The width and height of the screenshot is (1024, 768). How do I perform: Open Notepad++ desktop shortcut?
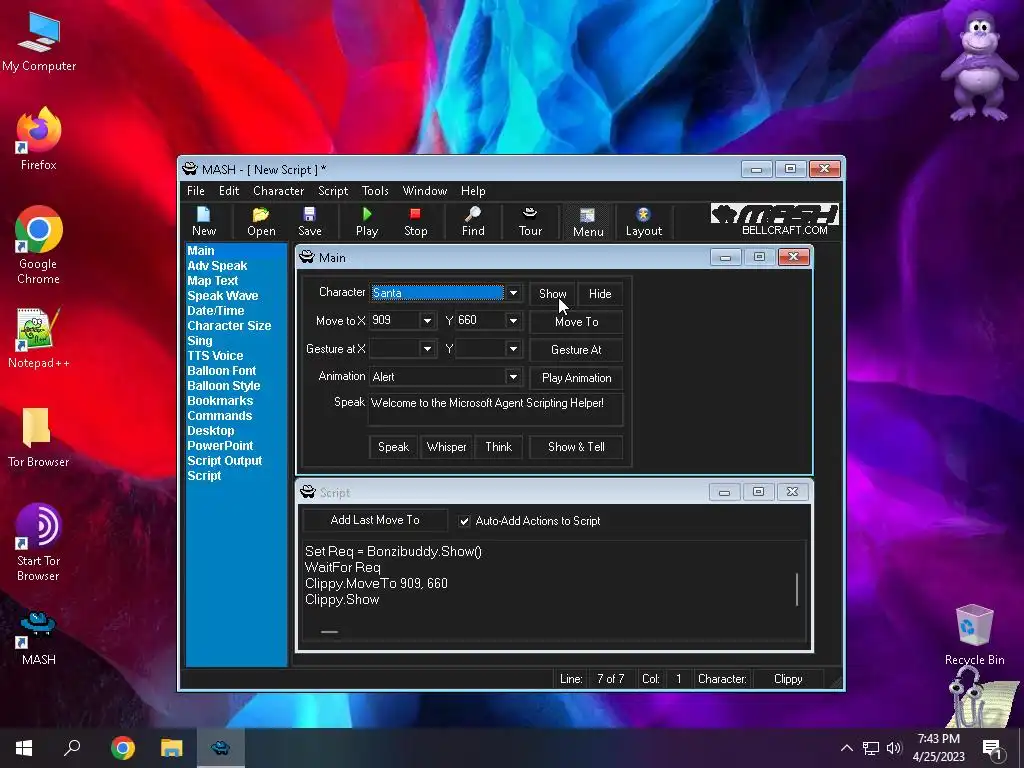pos(39,338)
